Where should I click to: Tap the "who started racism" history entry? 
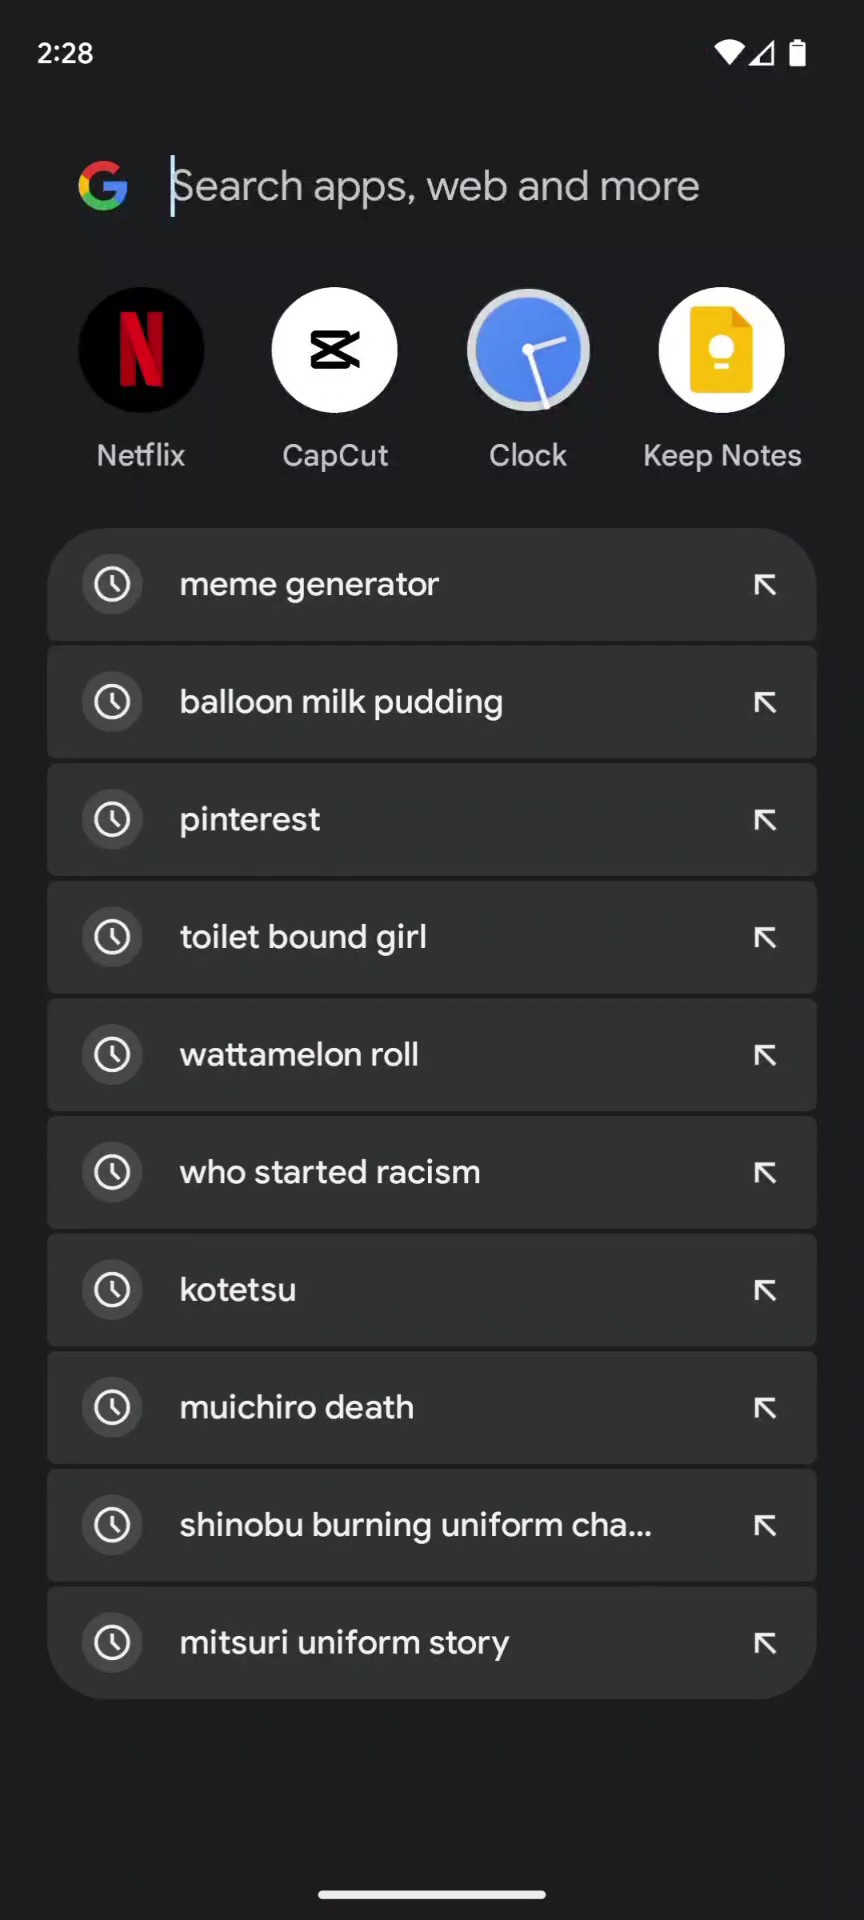coord(330,1172)
